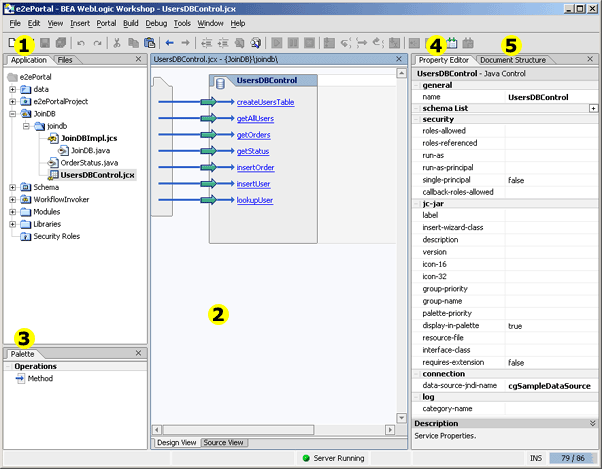Image resolution: width=602 pixels, height=470 pixels.
Task: Switch to the Source View tab
Action: [x=223, y=443]
